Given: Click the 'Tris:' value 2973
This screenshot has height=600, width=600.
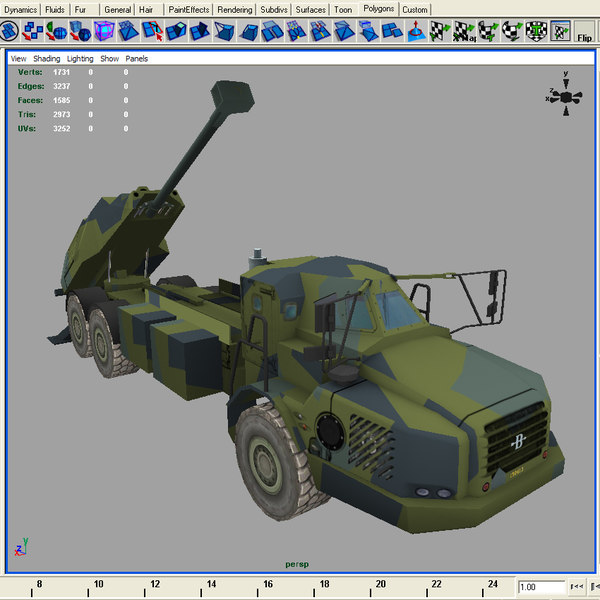Looking at the screenshot, I should 62,114.
